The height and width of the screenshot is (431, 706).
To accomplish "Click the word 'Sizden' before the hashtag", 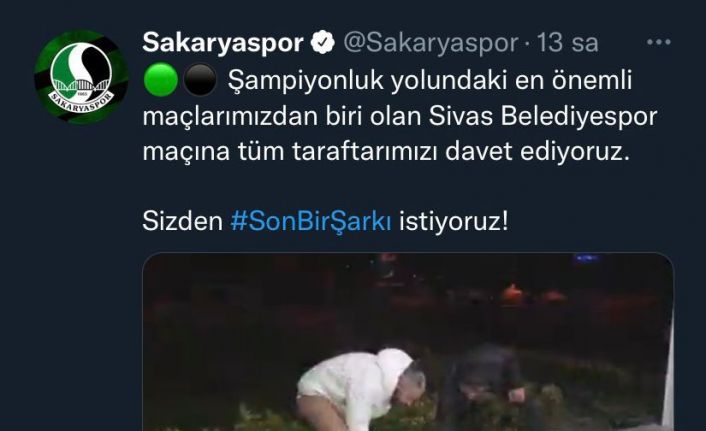I will pos(182,221).
